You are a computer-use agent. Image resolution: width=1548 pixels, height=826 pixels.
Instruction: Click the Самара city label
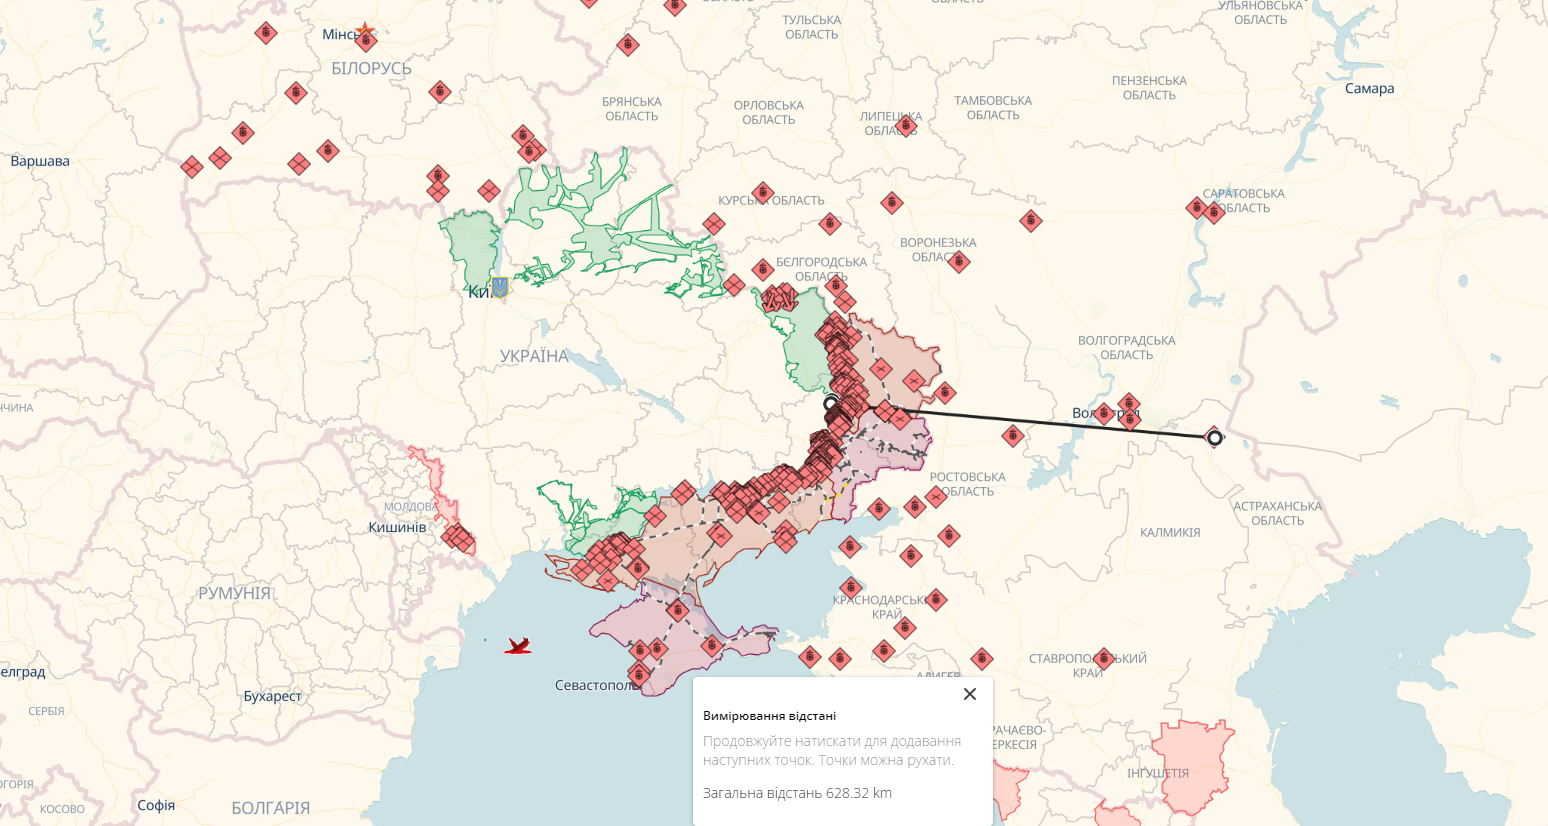click(1369, 89)
